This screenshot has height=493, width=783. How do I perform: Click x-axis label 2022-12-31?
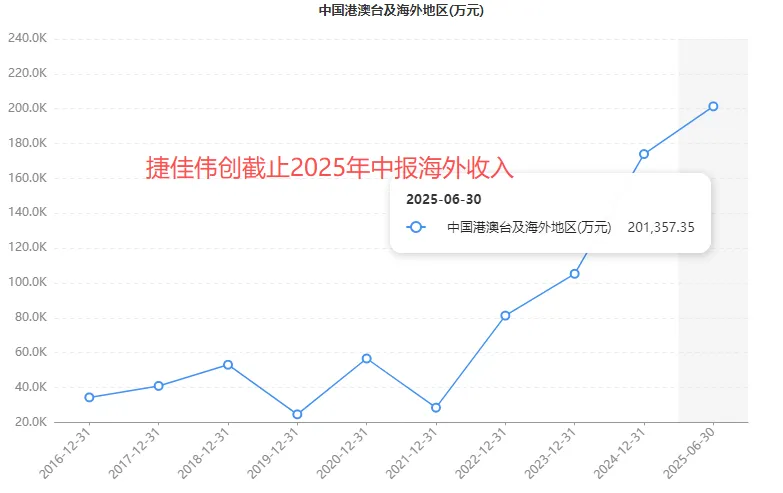point(482,454)
